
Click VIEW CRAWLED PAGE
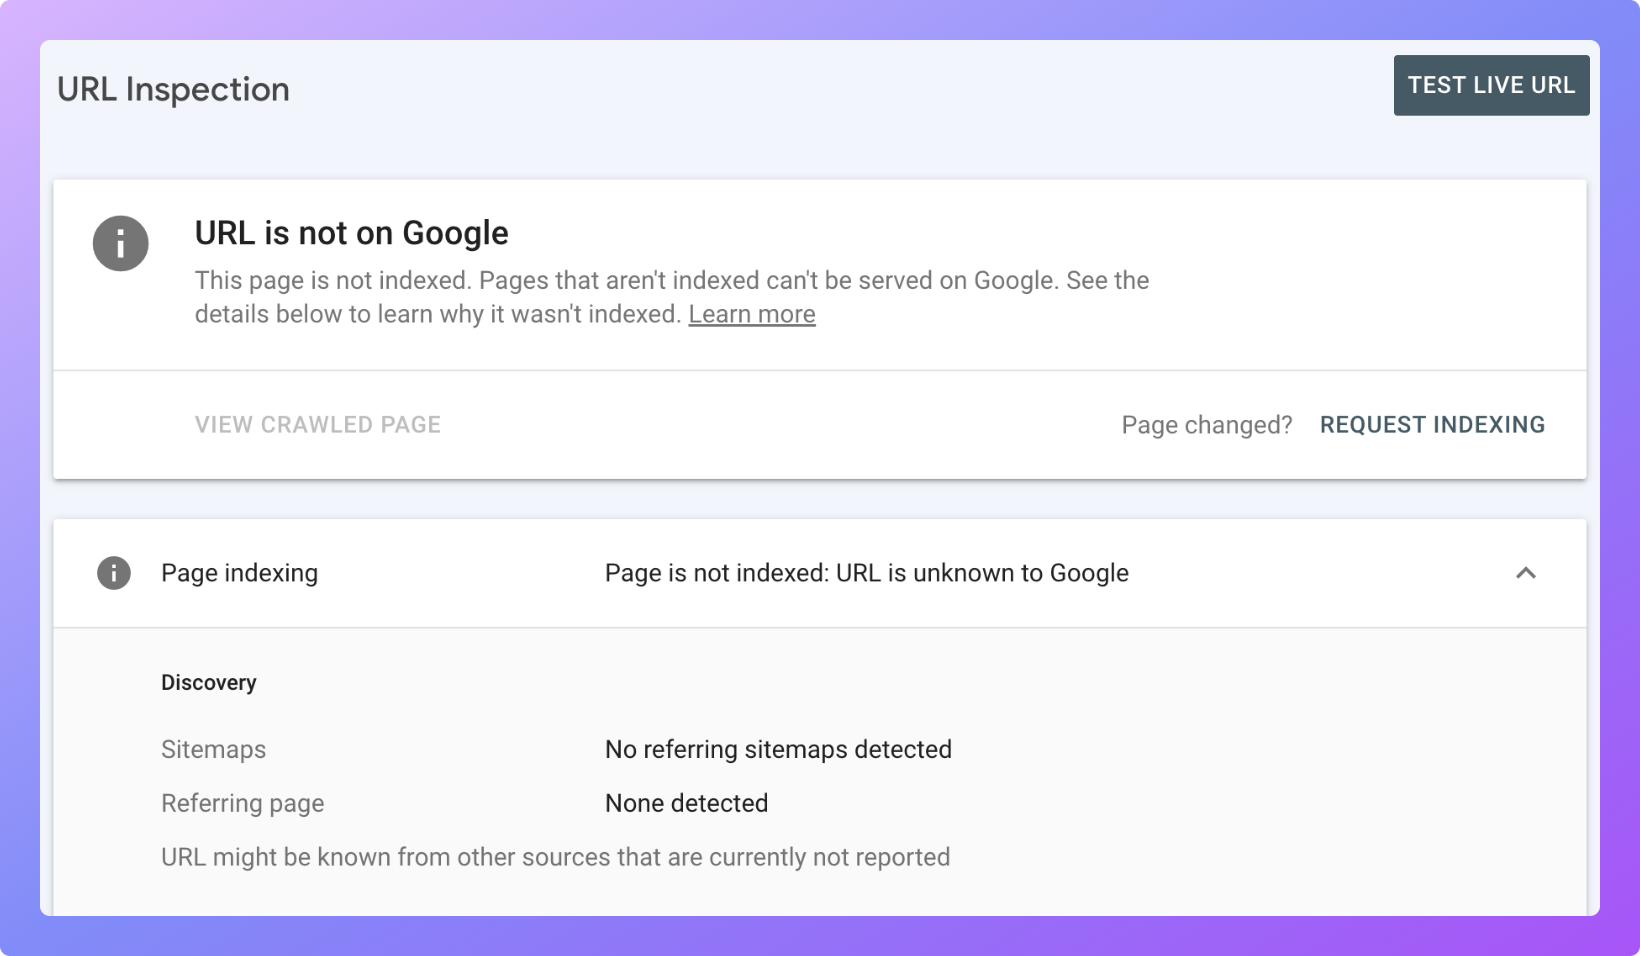pyautogui.click(x=317, y=425)
